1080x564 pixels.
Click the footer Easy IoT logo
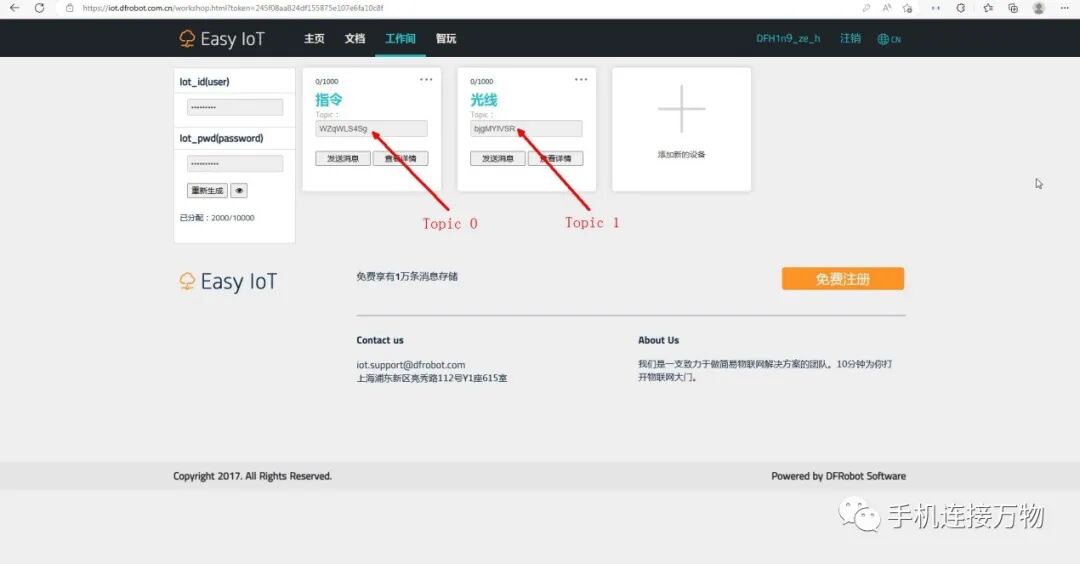(x=228, y=282)
